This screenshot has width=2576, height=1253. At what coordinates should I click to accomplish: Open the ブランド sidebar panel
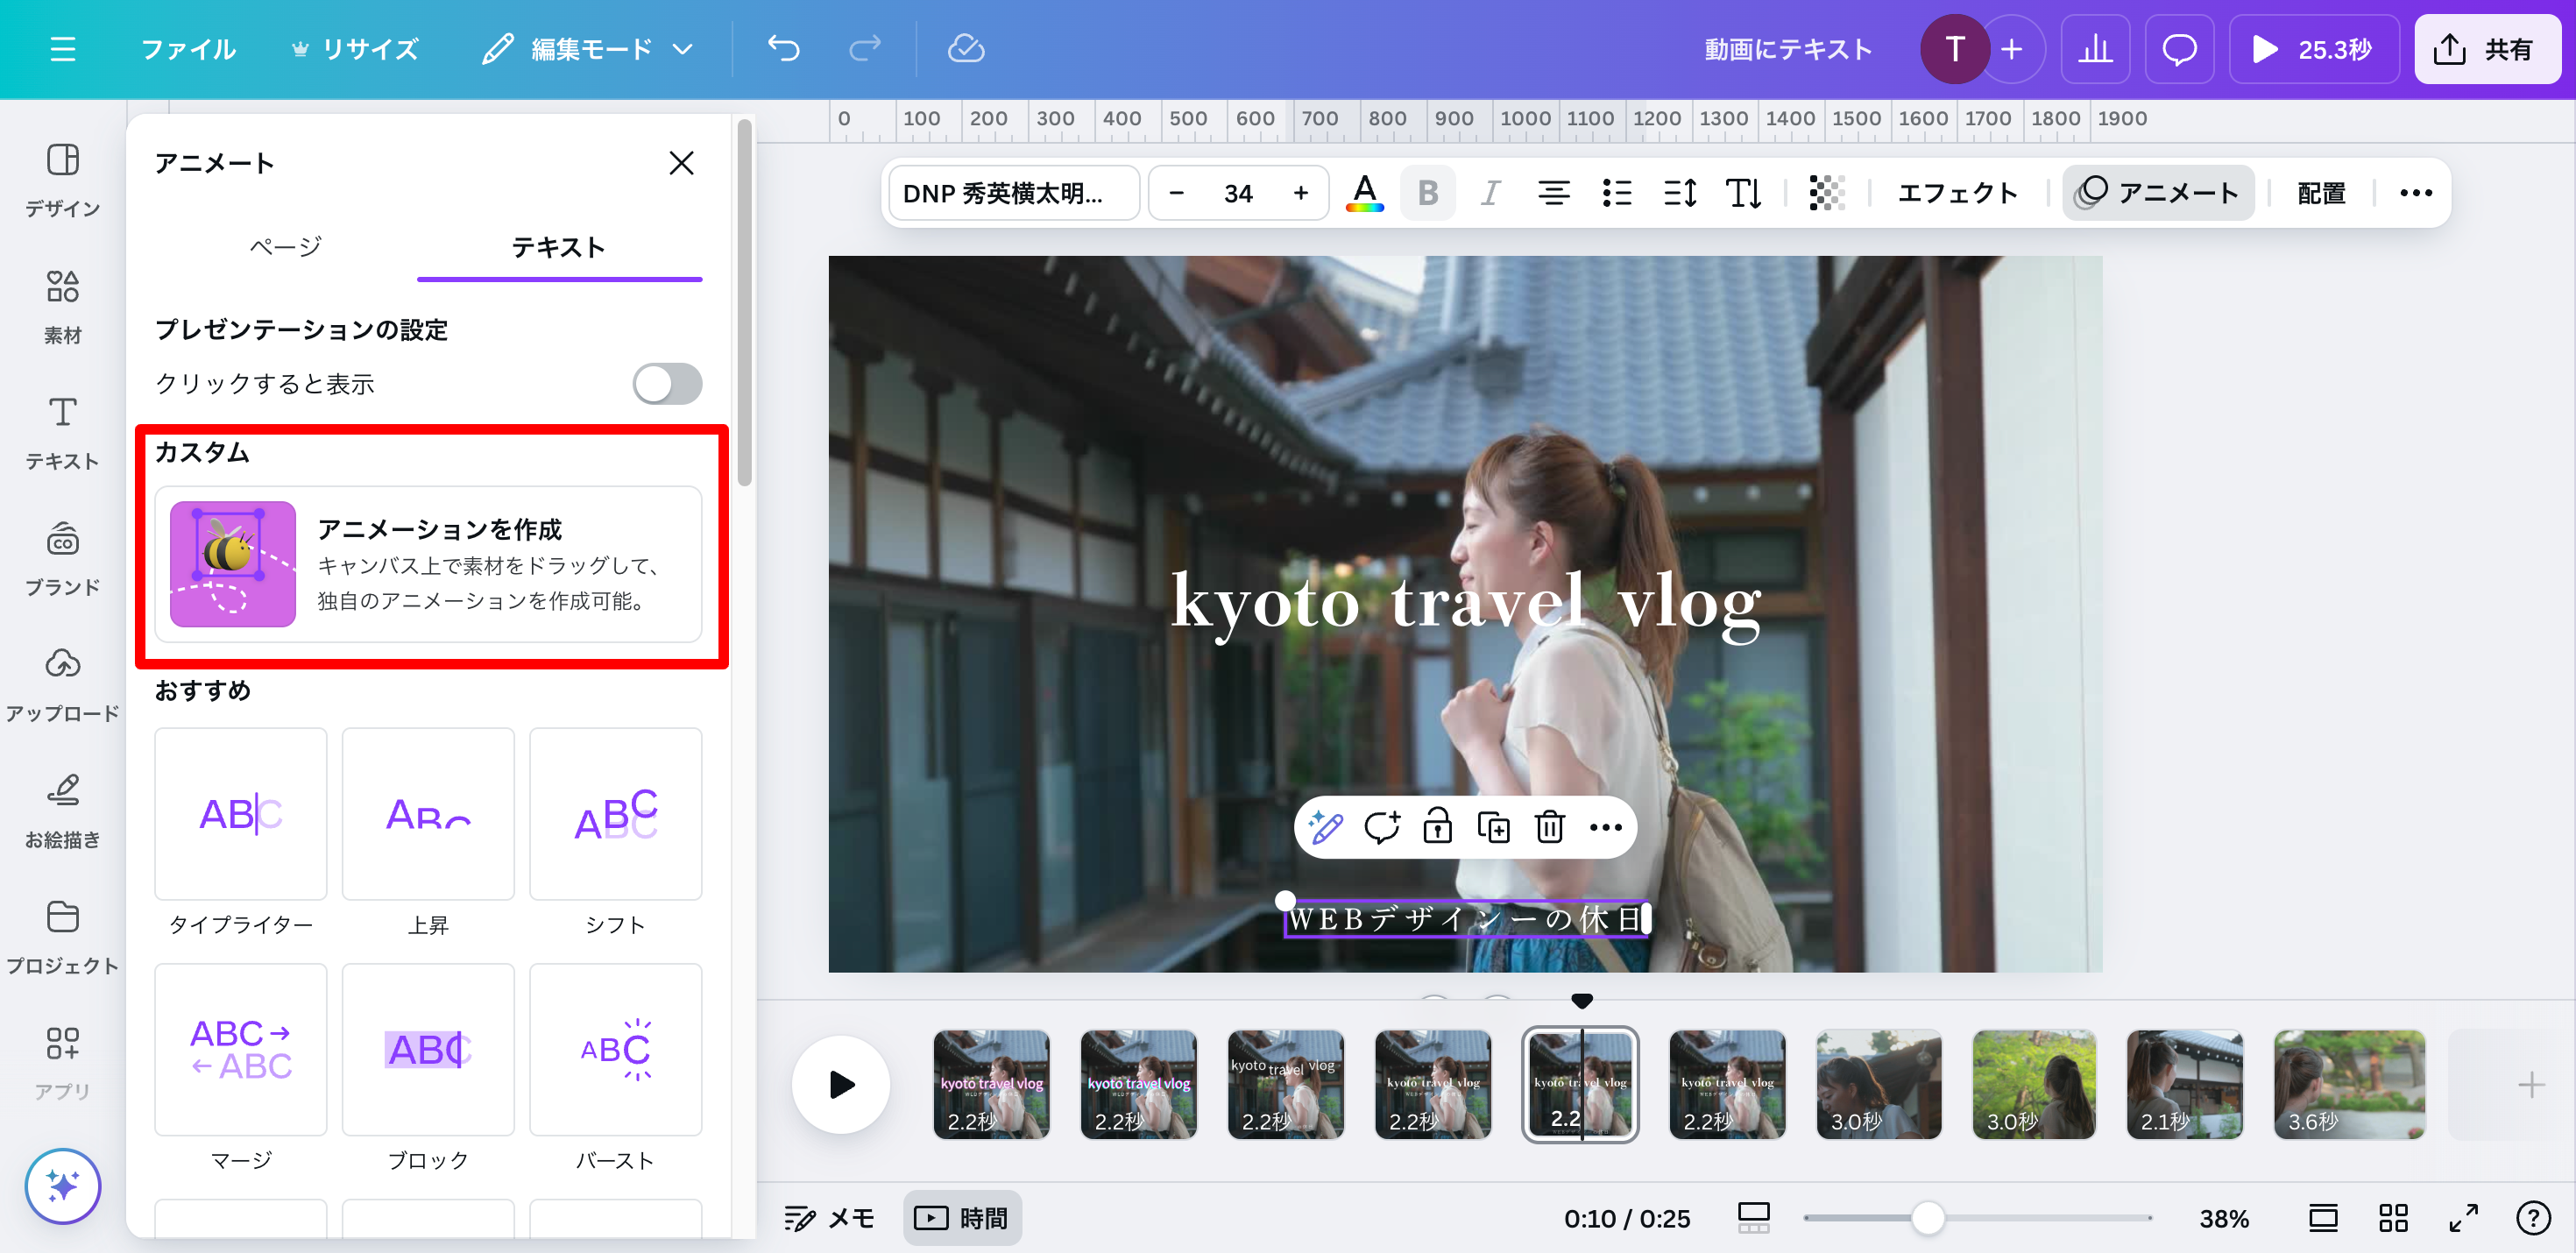pos(63,558)
